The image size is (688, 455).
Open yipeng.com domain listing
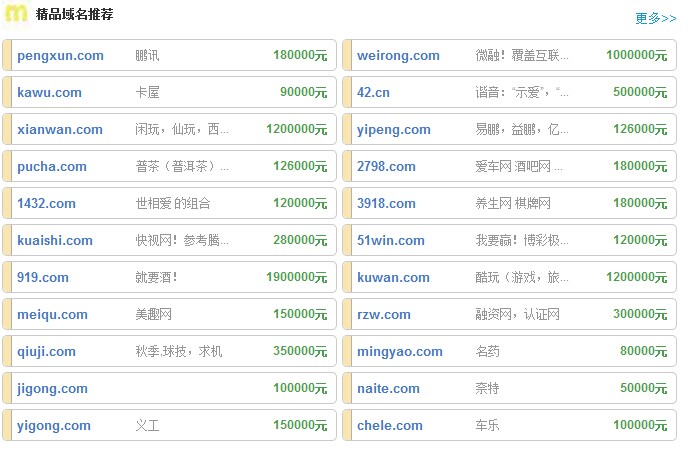[394, 130]
